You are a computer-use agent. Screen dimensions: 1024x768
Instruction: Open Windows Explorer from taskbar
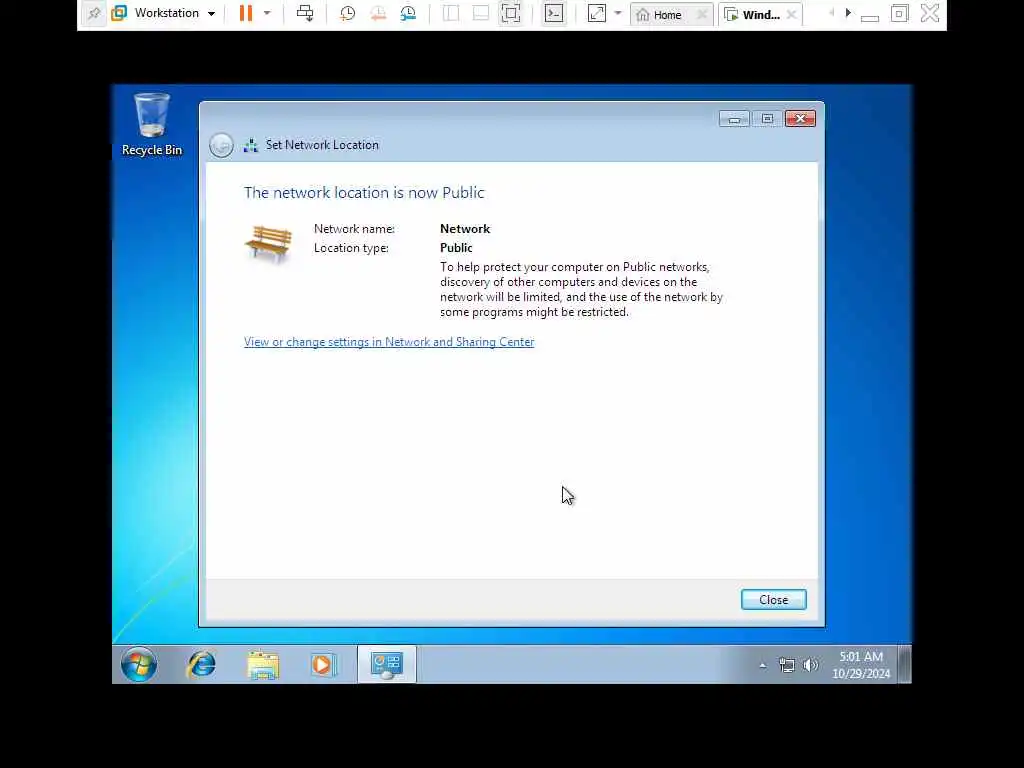click(263, 664)
